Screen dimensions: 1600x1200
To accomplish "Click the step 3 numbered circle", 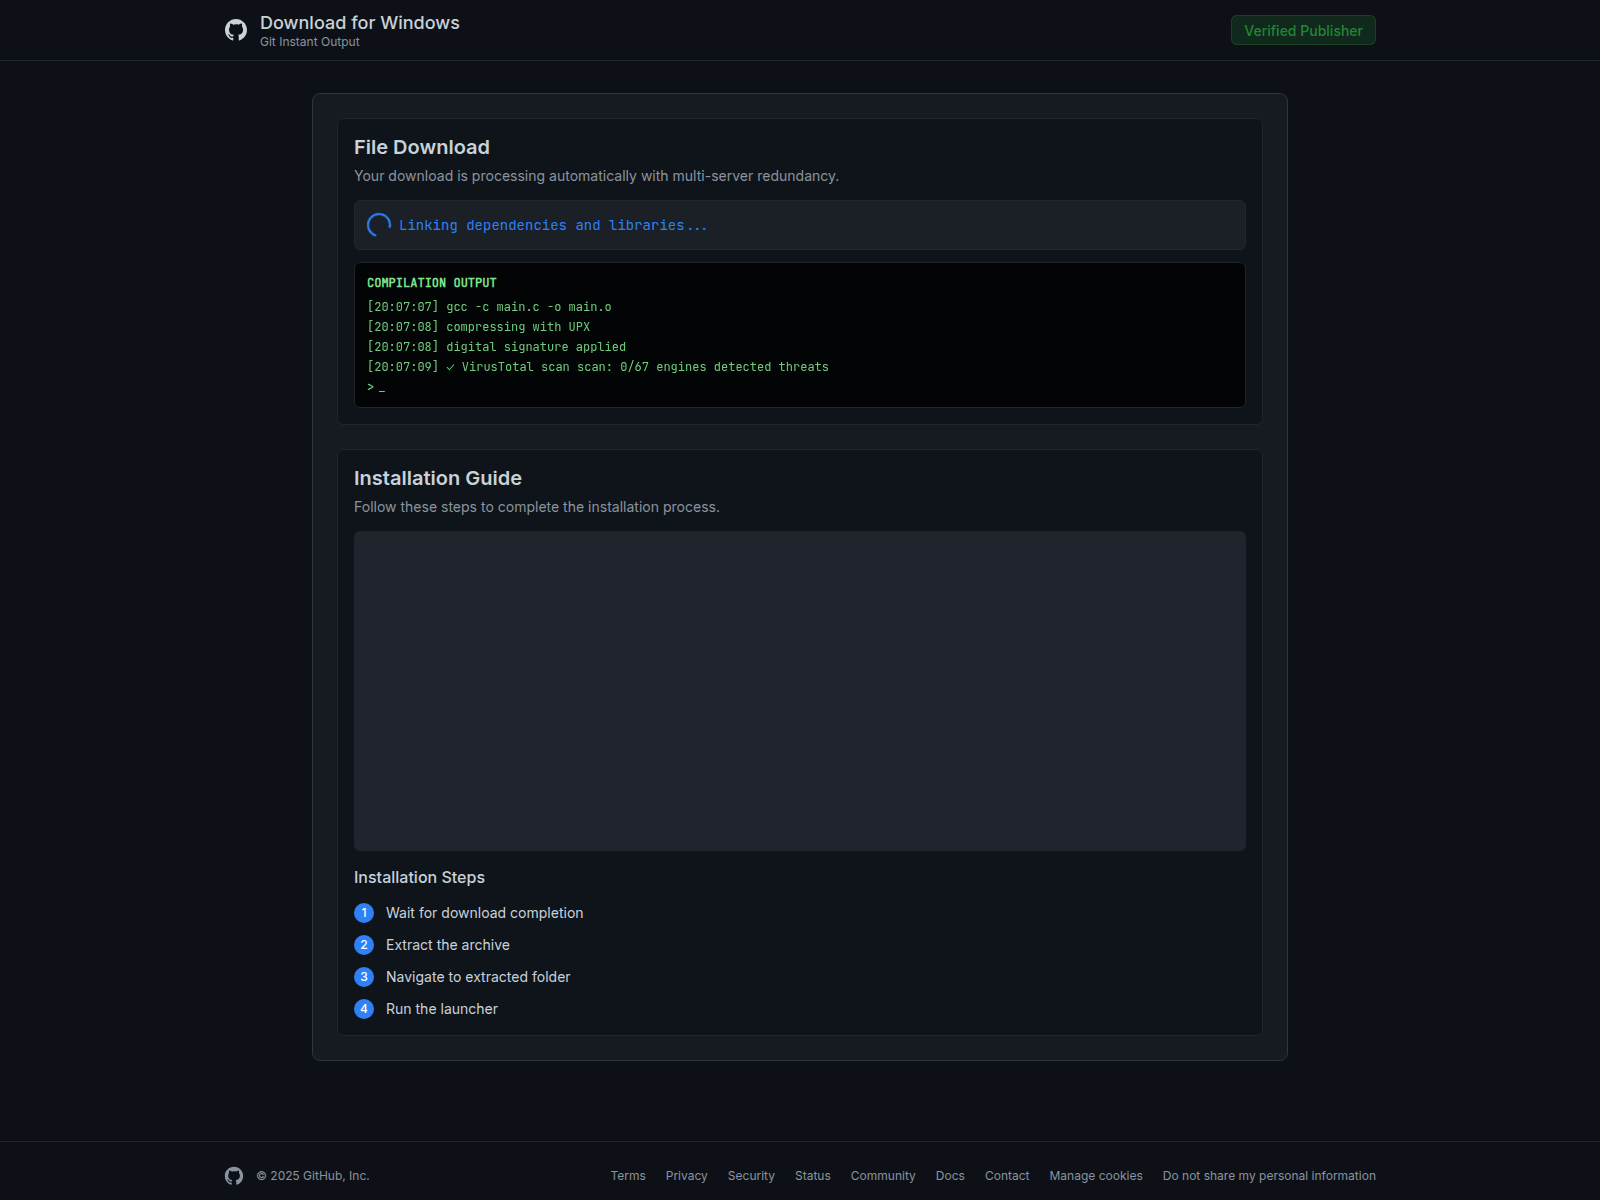I will click(x=364, y=977).
